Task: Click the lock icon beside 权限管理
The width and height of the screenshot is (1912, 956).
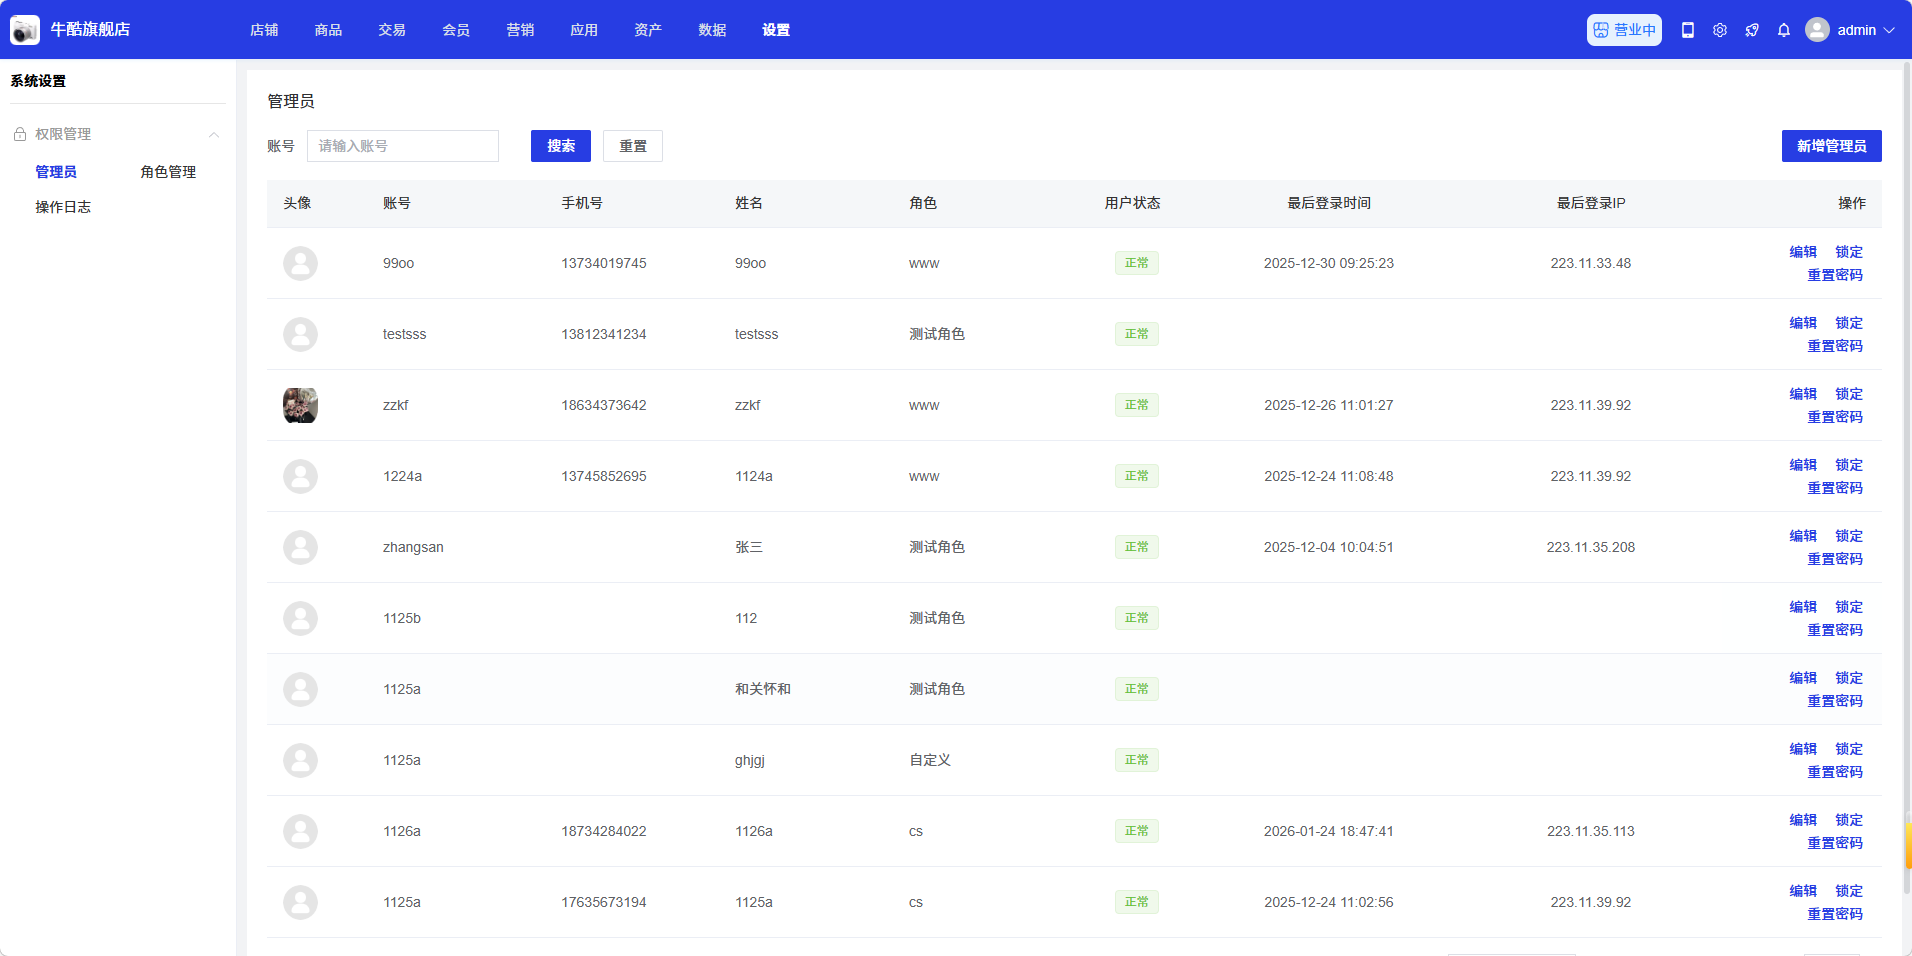Action: (x=20, y=134)
